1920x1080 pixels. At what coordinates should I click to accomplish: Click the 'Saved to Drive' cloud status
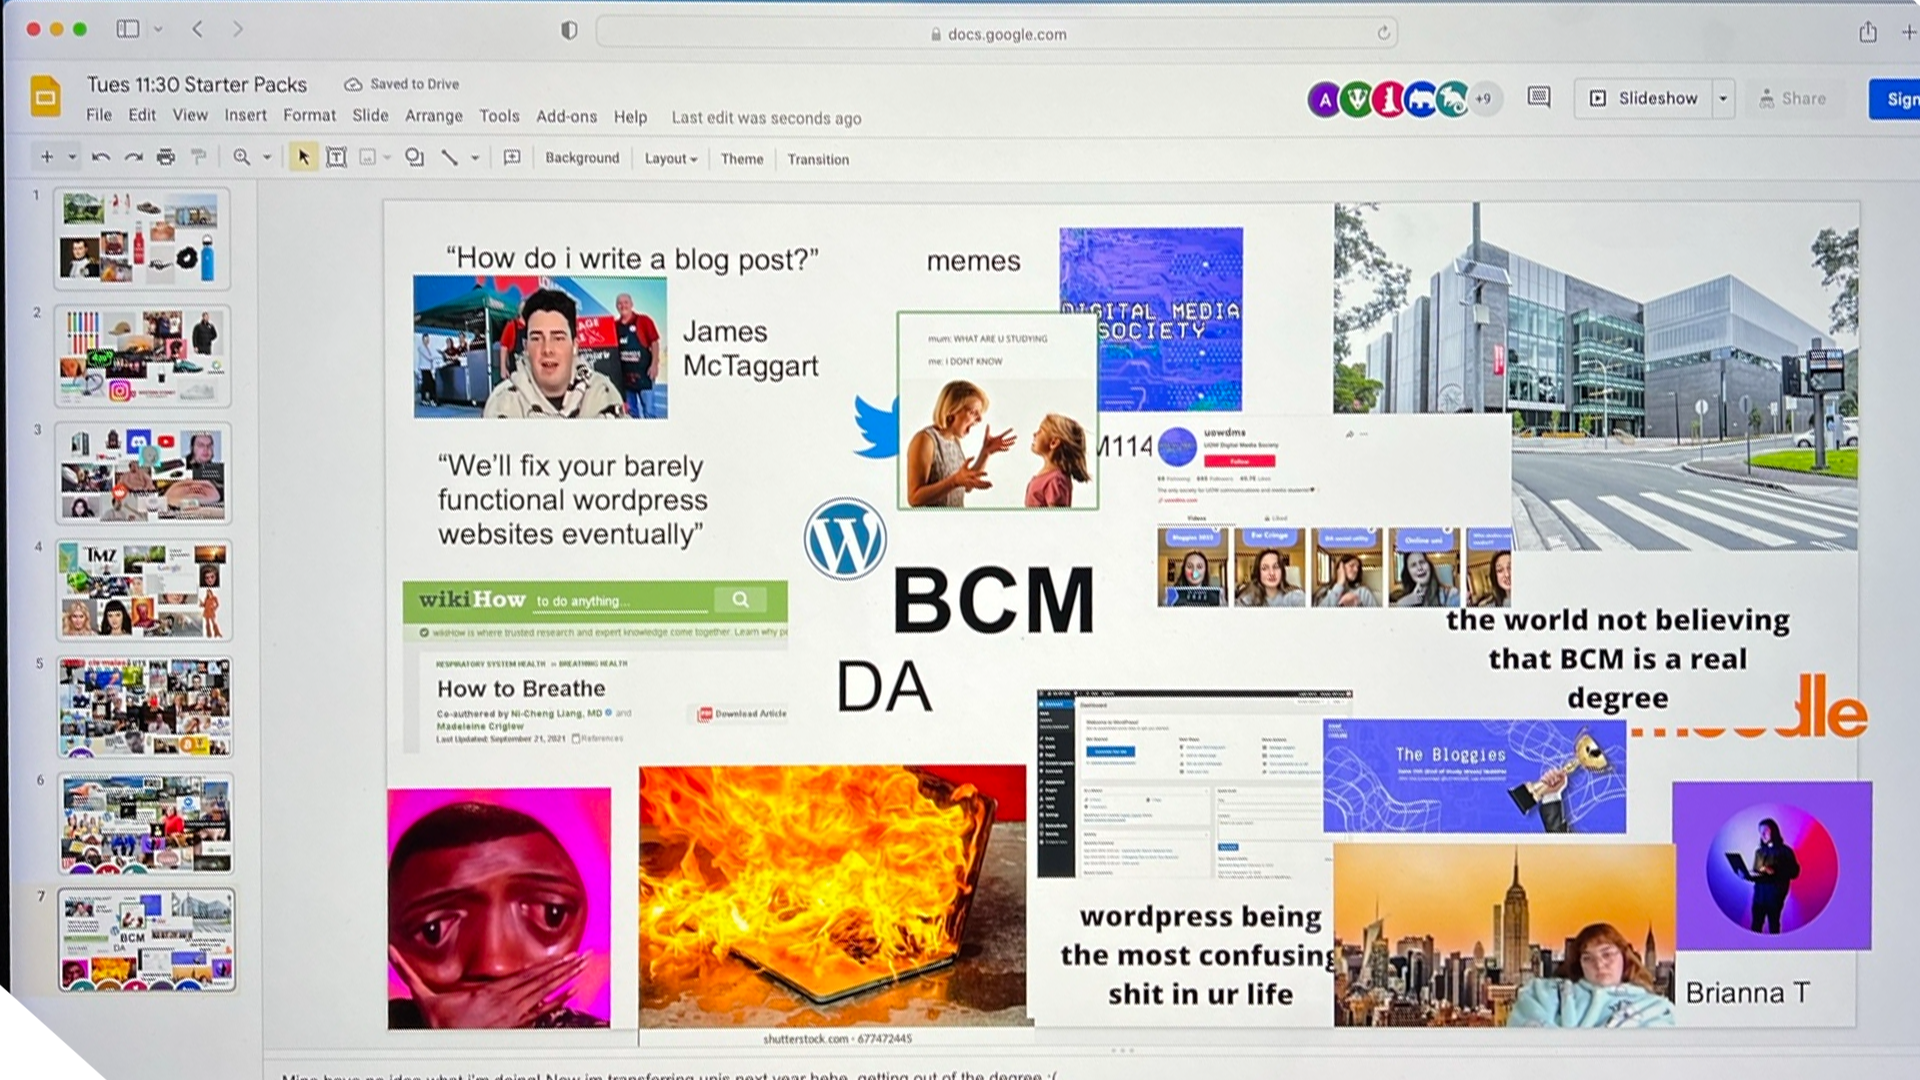pyautogui.click(x=402, y=84)
